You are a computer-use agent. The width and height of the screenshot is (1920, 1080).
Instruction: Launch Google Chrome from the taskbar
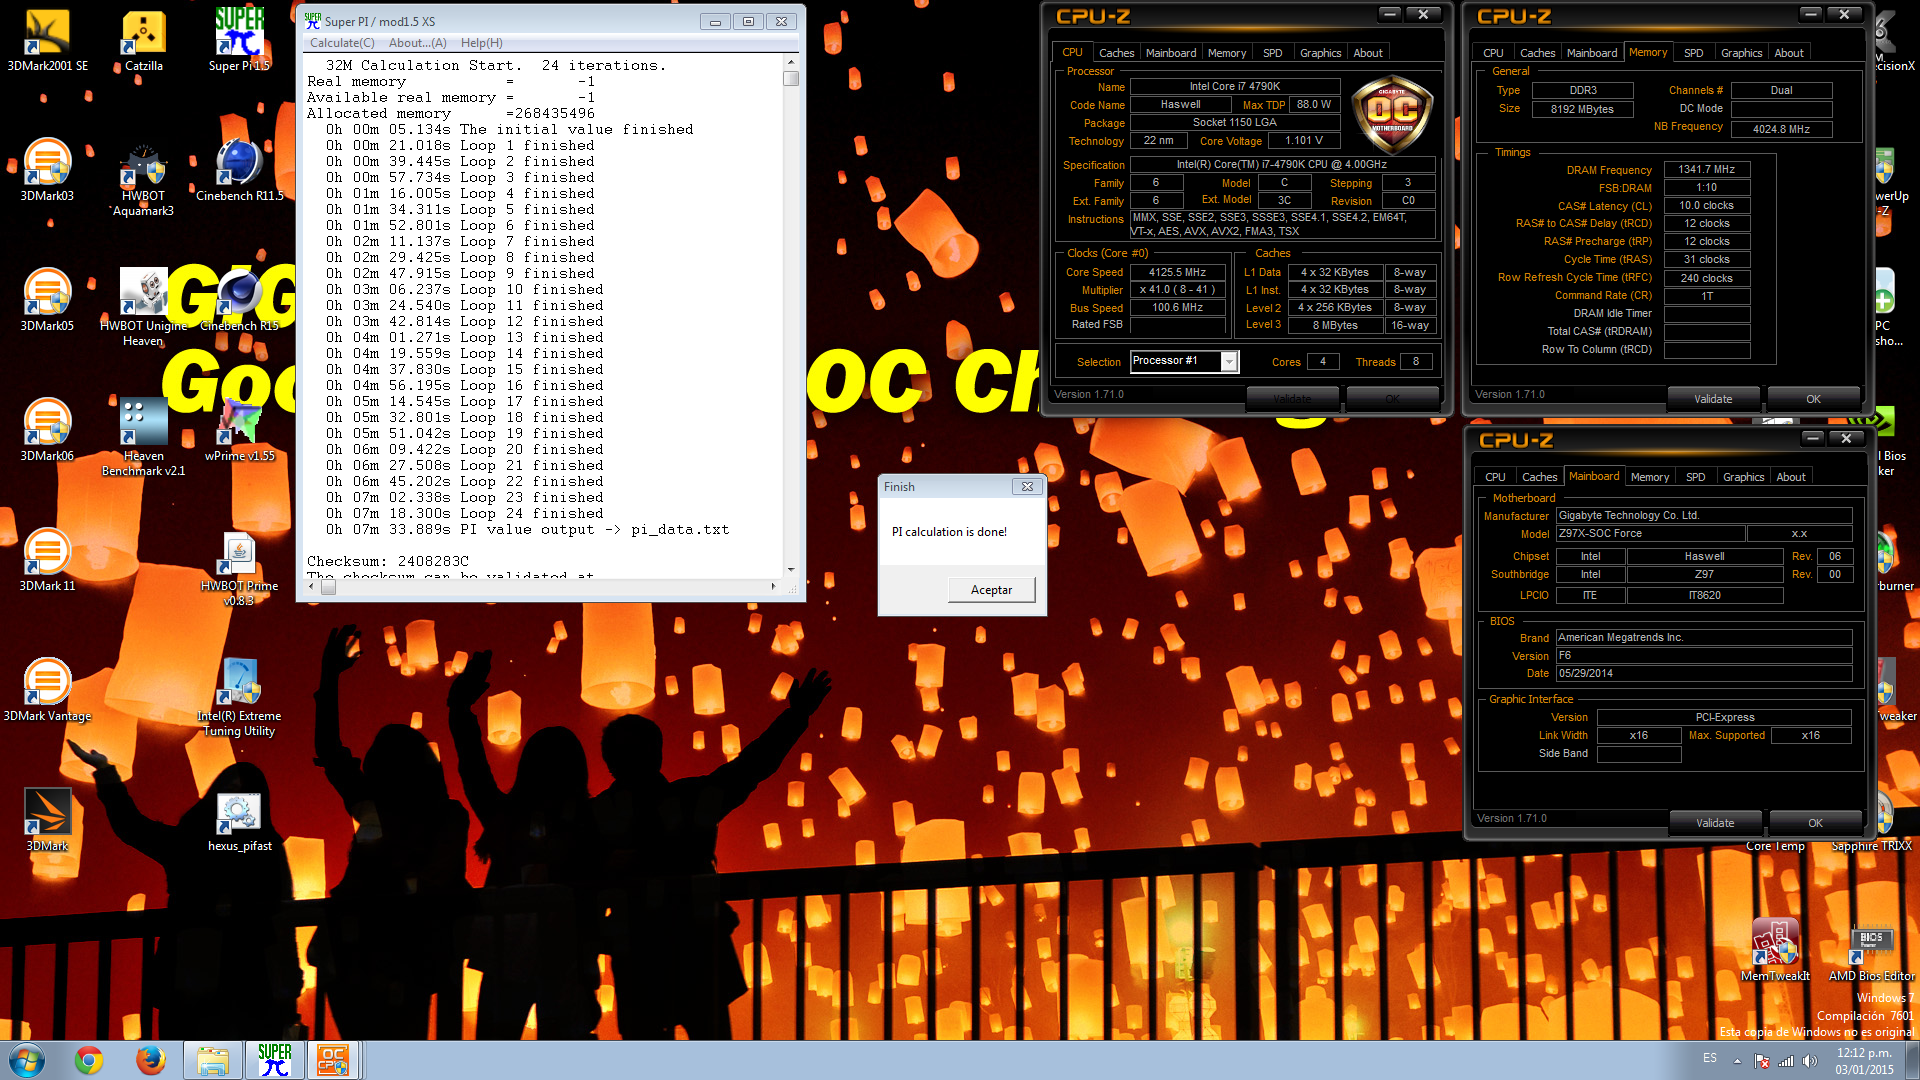coord(89,1060)
